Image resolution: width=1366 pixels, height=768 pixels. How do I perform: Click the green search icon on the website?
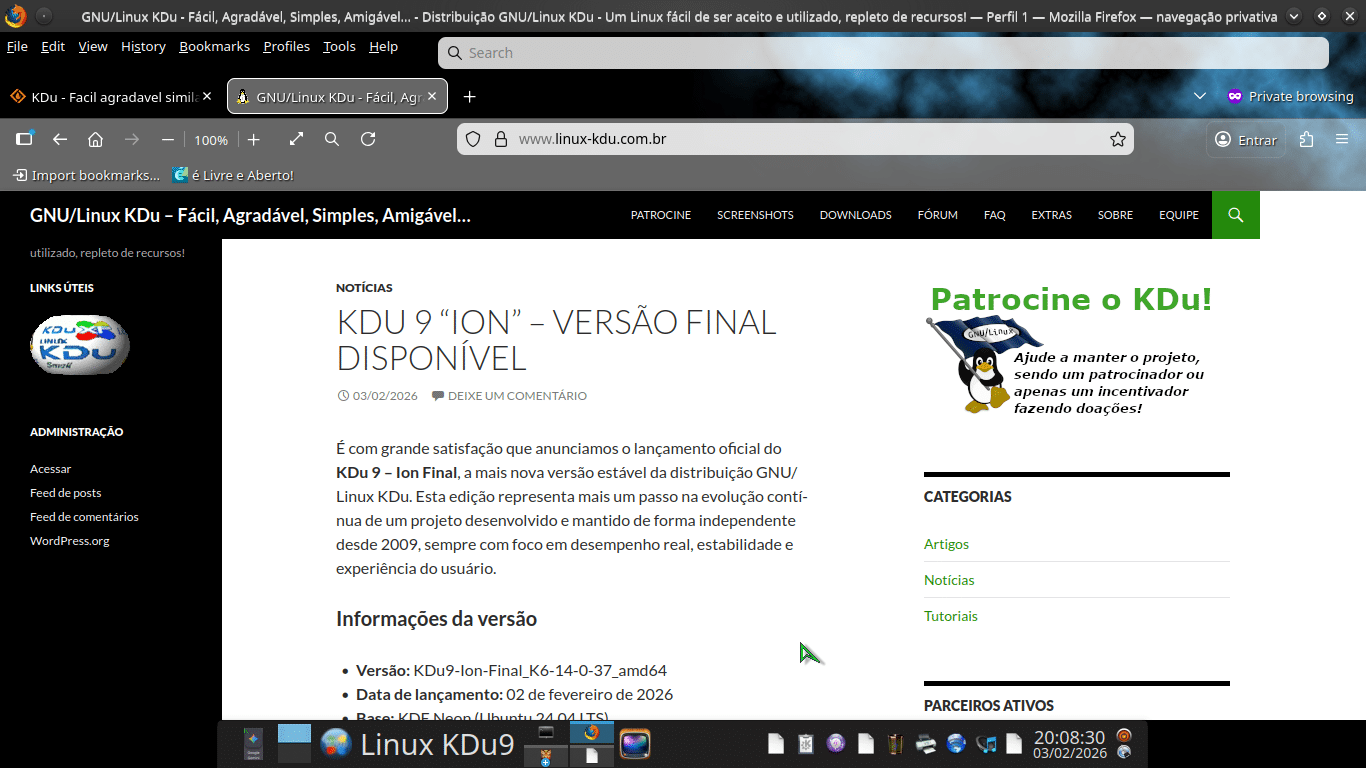click(1235, 215)
